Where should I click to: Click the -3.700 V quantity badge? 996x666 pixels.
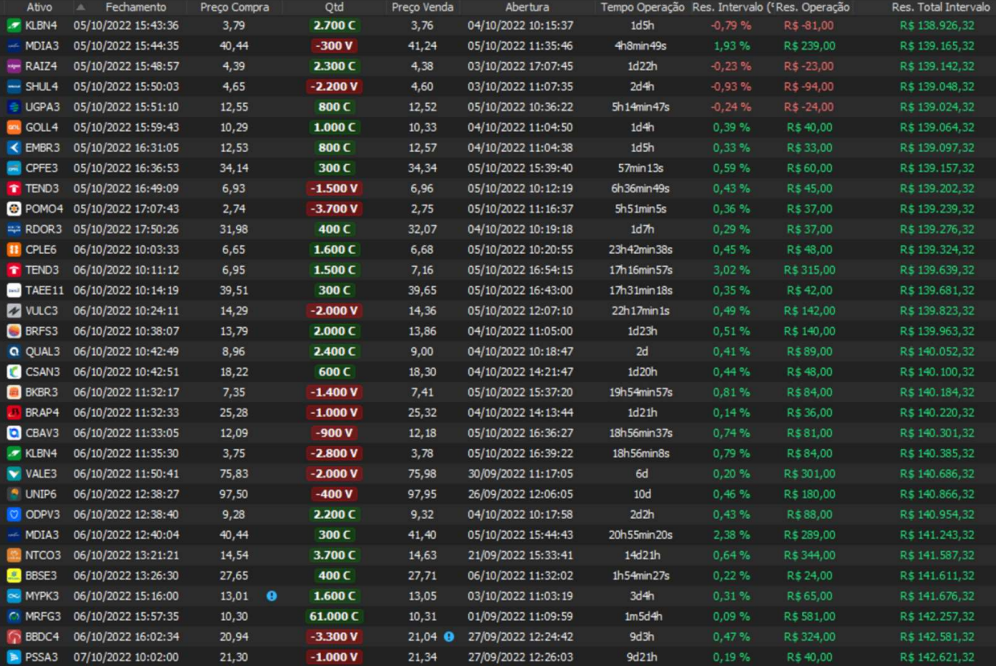334,209
